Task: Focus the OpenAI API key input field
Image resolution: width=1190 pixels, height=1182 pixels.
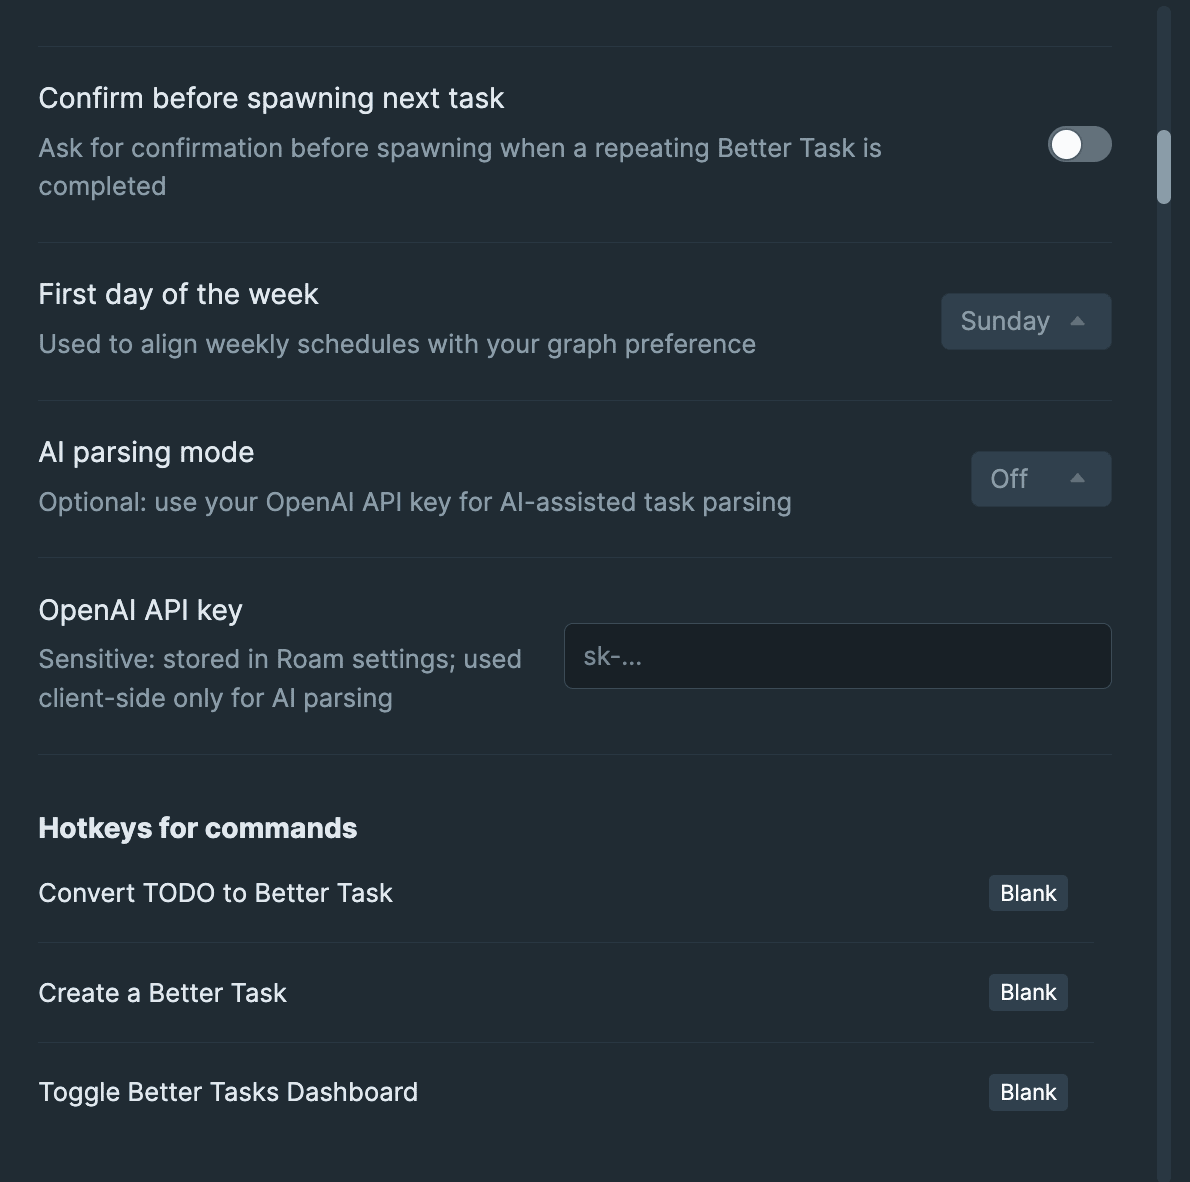Action: pos(837,656)
